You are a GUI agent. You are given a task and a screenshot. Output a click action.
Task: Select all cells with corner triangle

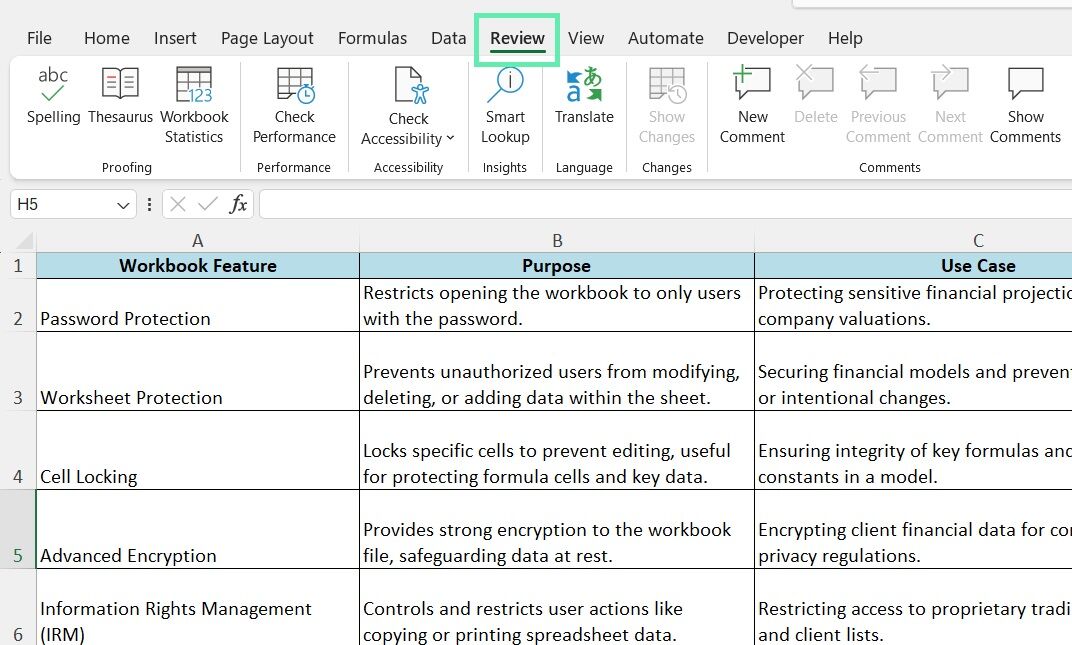[25, 241]
